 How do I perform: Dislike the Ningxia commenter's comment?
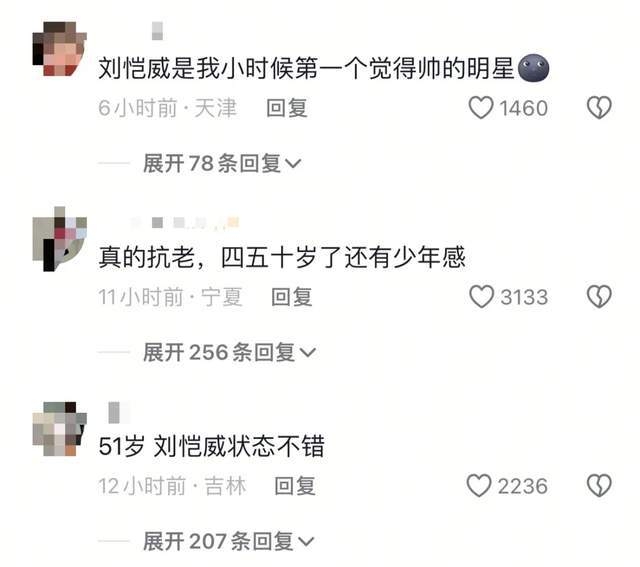(599, 296)
